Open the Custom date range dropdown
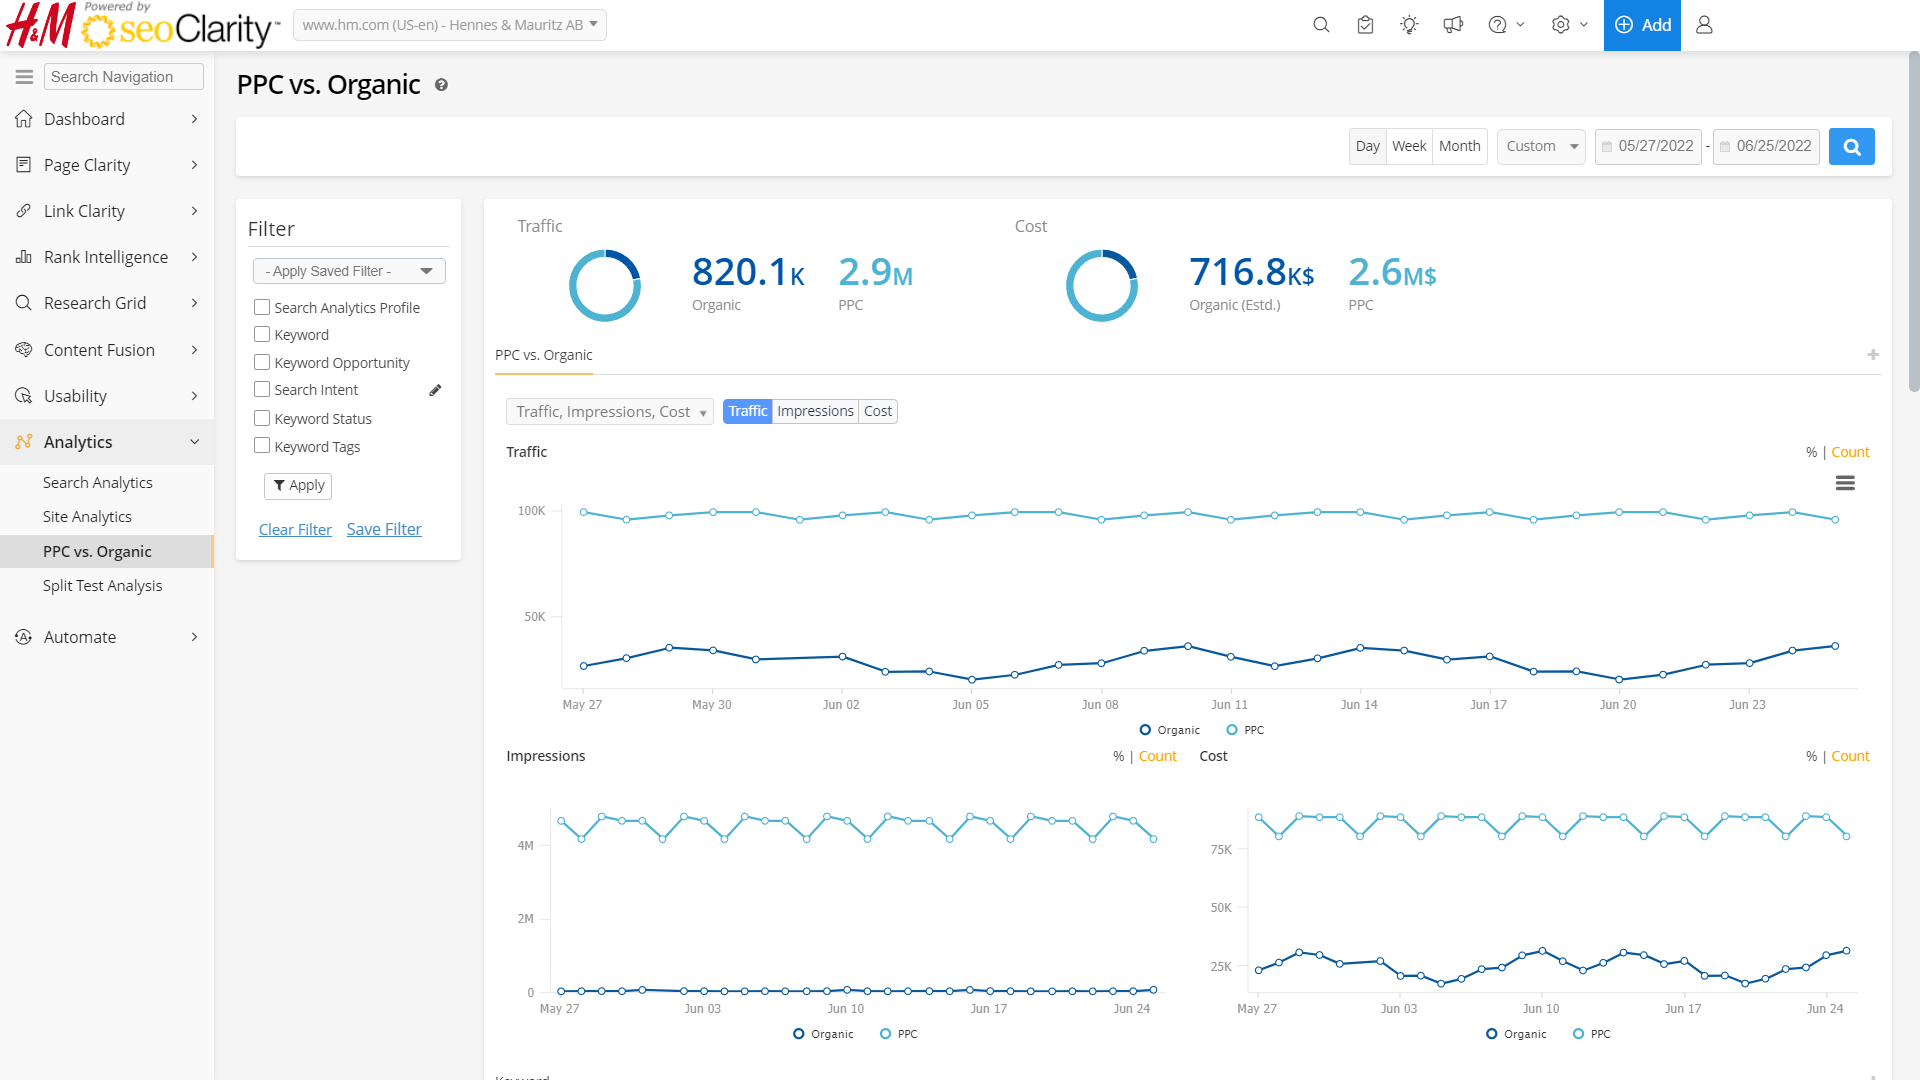1920x1080 pixels. pyautogui.click(x=1540, y=147)
